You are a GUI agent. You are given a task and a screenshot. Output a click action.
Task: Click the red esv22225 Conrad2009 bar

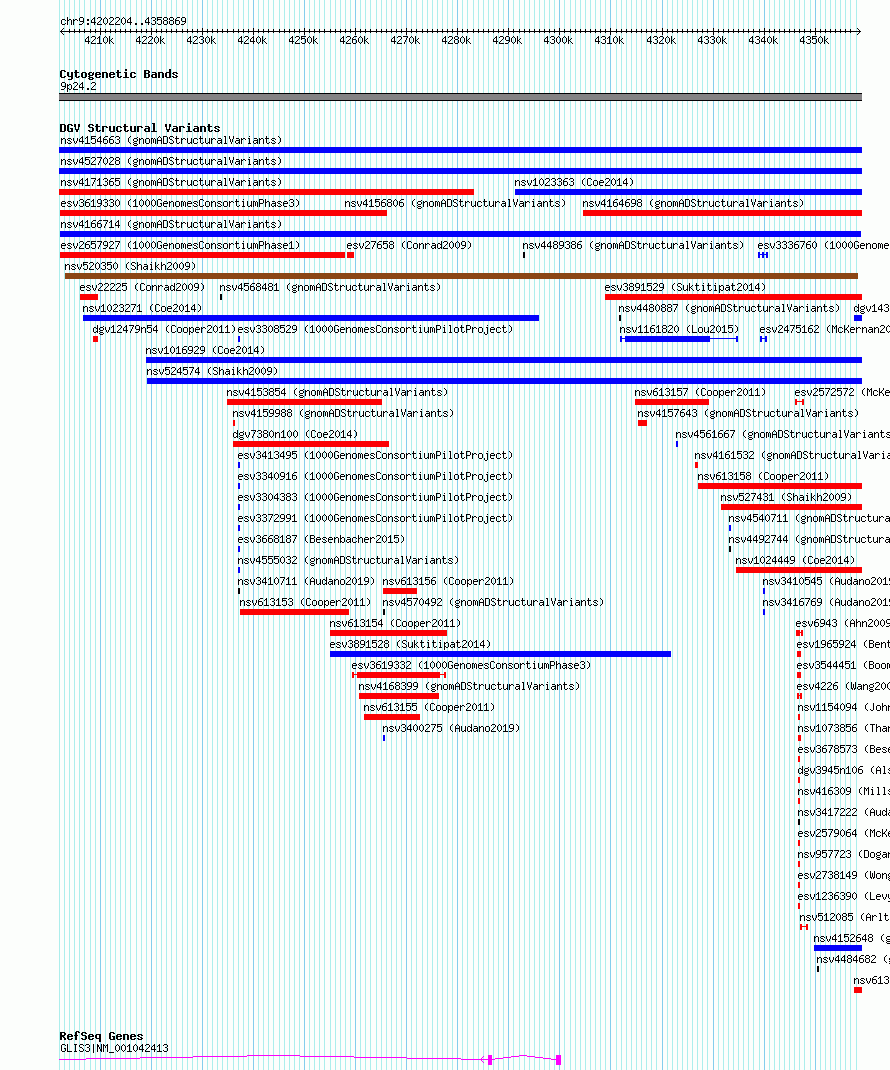click(89, 298)
